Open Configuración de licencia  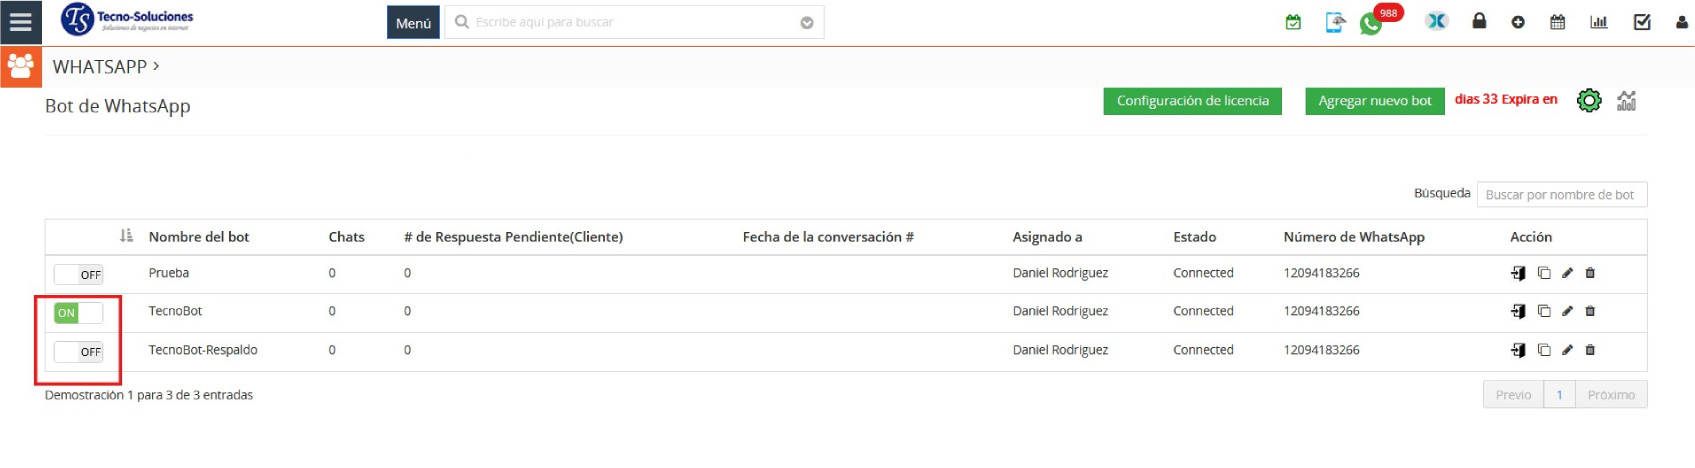click(x=1192, y=101)
